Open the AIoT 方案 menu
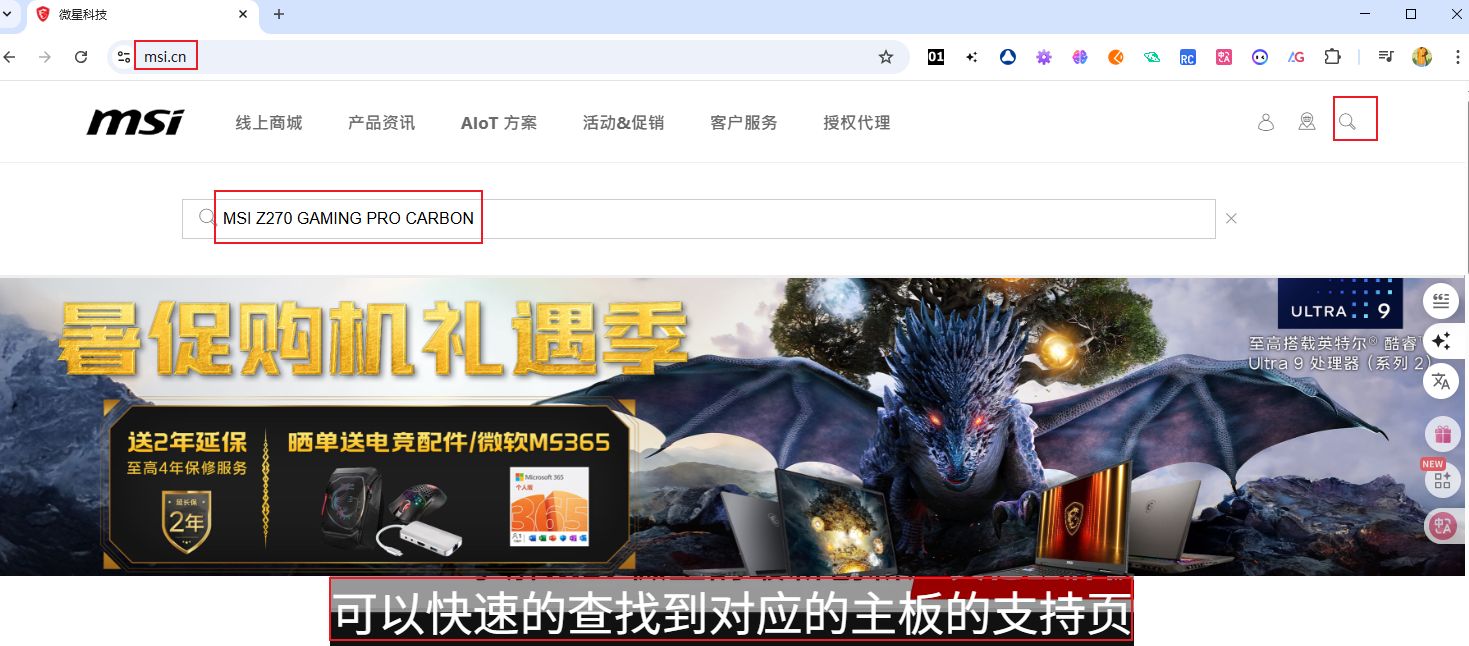 499,123
